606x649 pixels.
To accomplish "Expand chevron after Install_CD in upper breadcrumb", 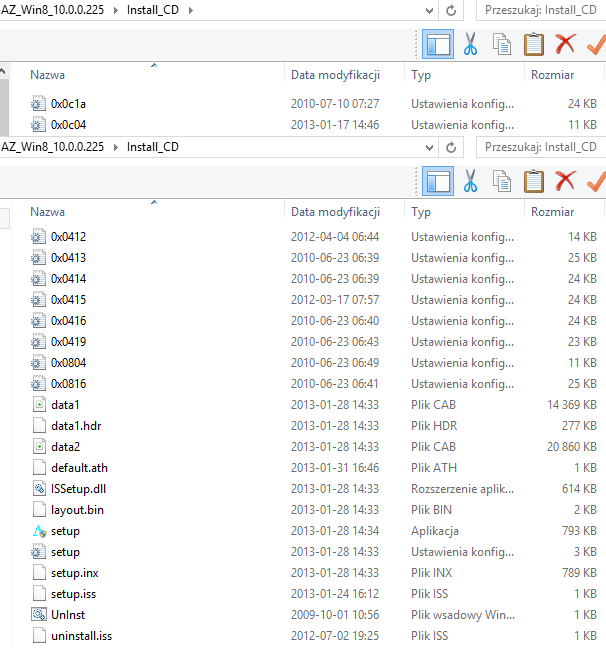I will pos(191,10).
